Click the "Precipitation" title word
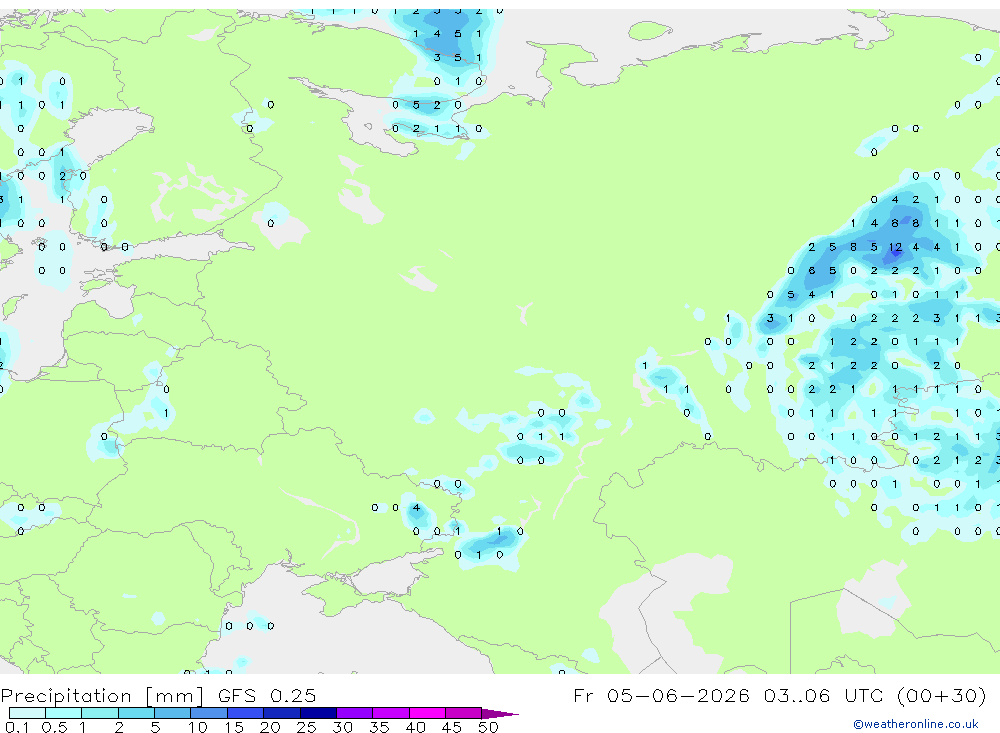The height and width of the screenshot is (733, 1000). pyautogui.click(x=66, y=695)
